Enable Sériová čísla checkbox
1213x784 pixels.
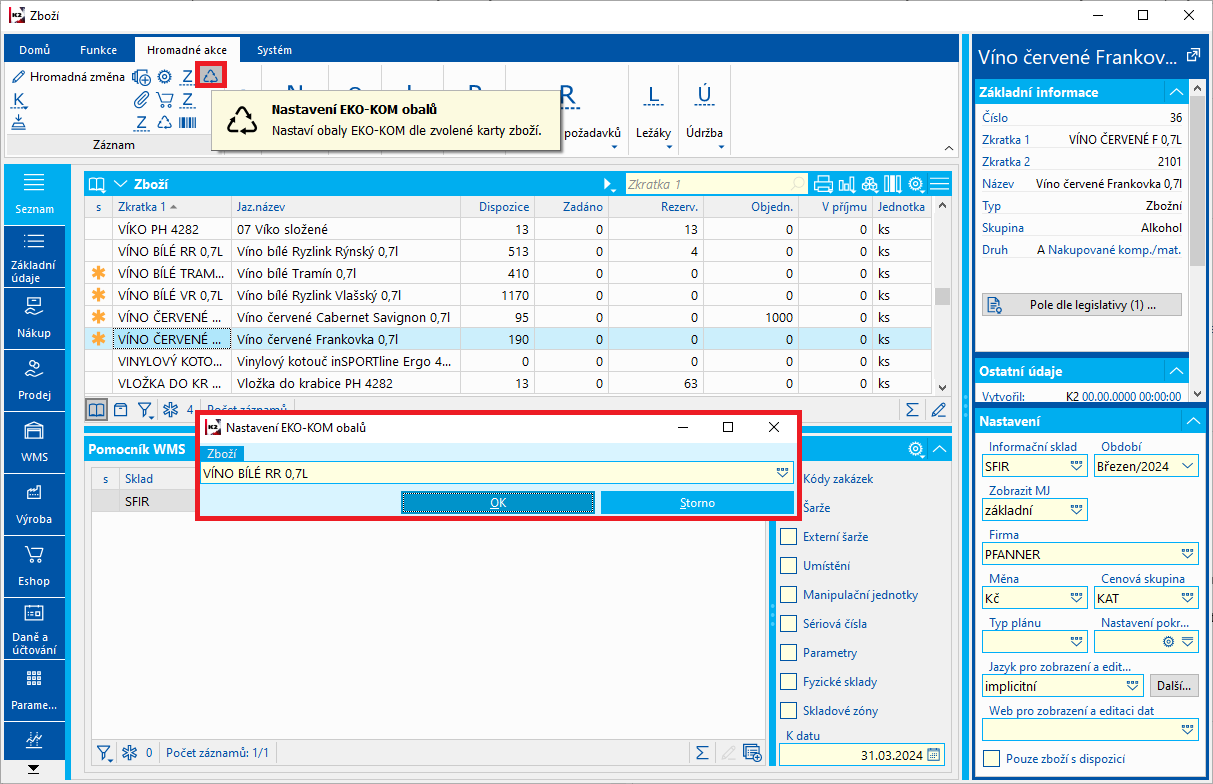coord(788,624)
